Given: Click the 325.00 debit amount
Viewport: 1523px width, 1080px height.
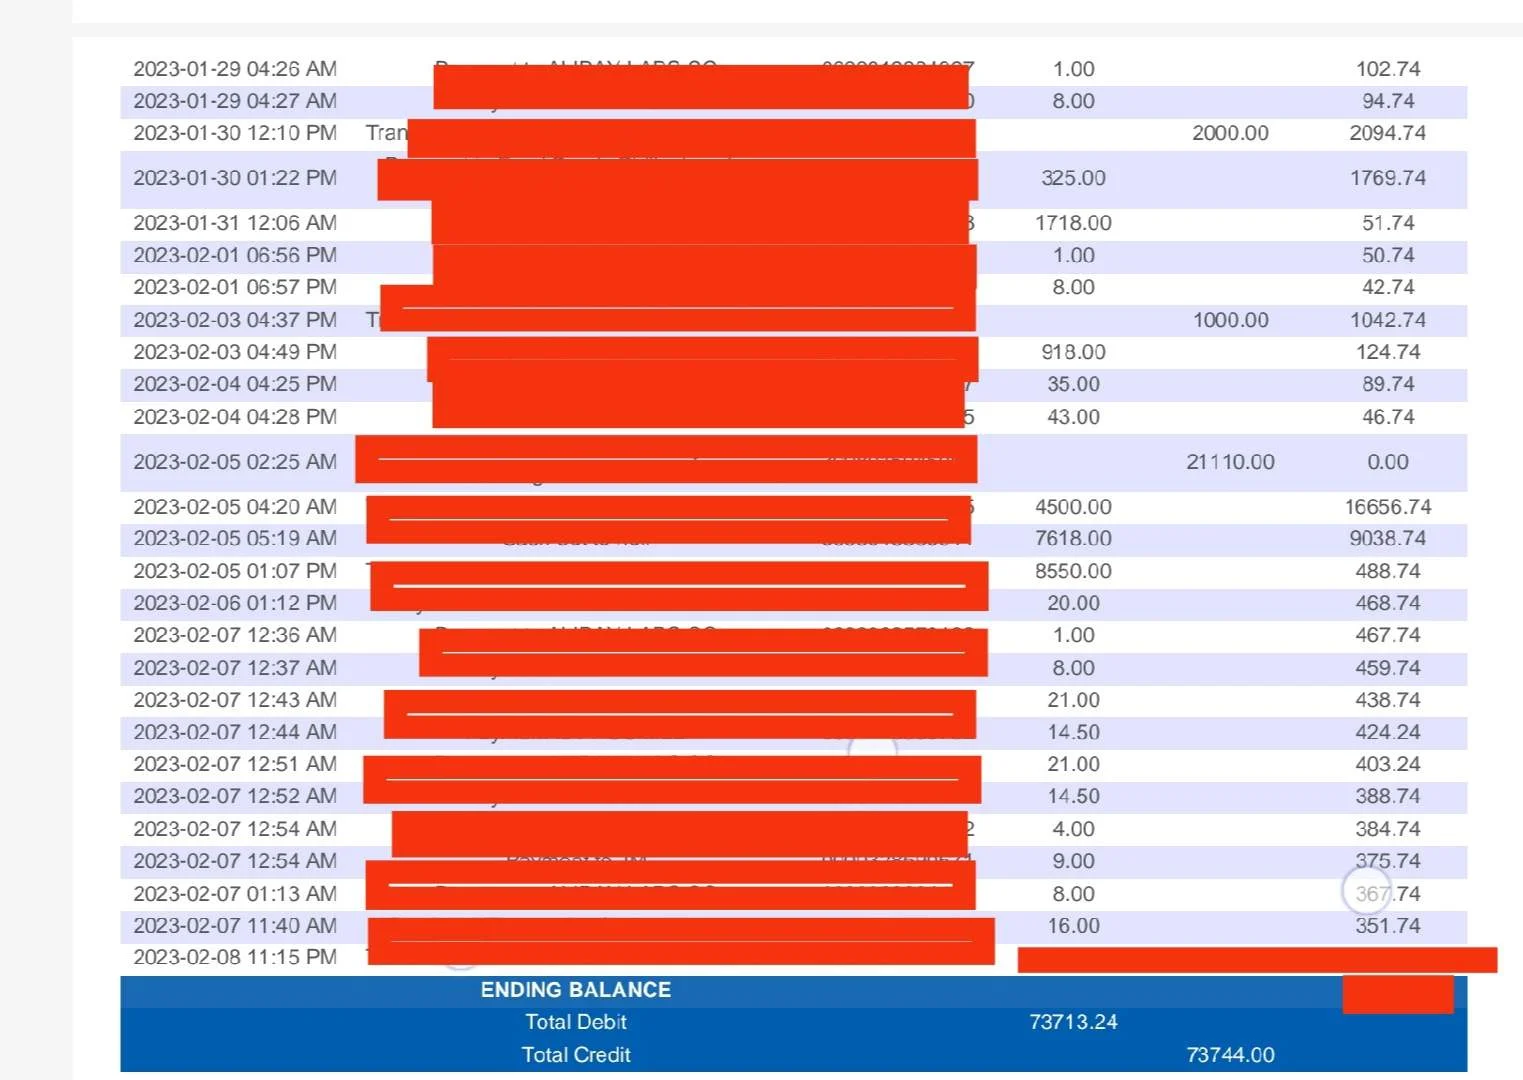Looking at the screenshot, I should (x=1073, y=178).
